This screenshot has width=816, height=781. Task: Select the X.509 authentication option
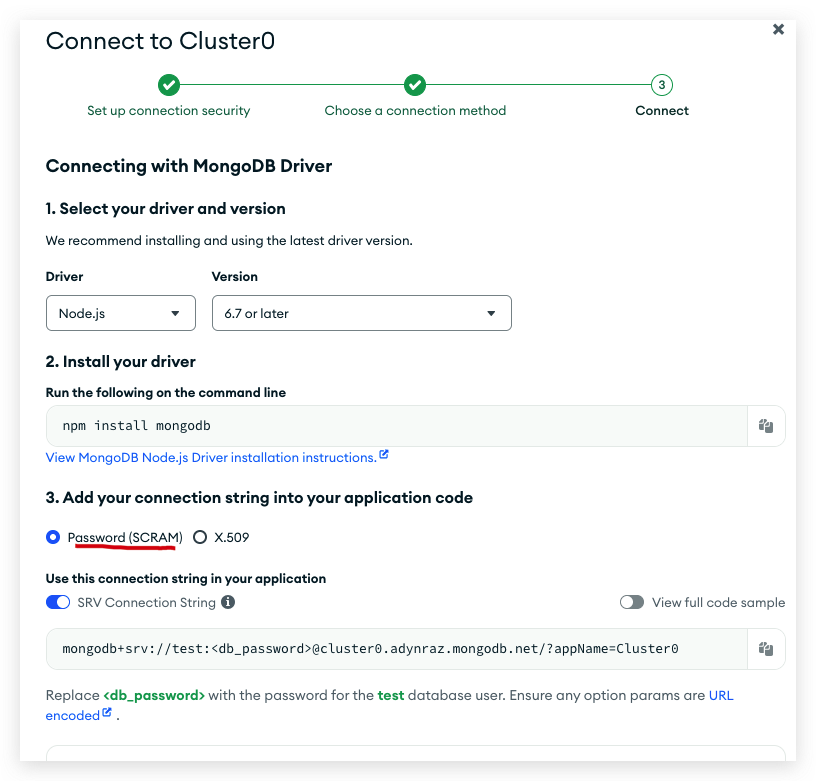200,537
